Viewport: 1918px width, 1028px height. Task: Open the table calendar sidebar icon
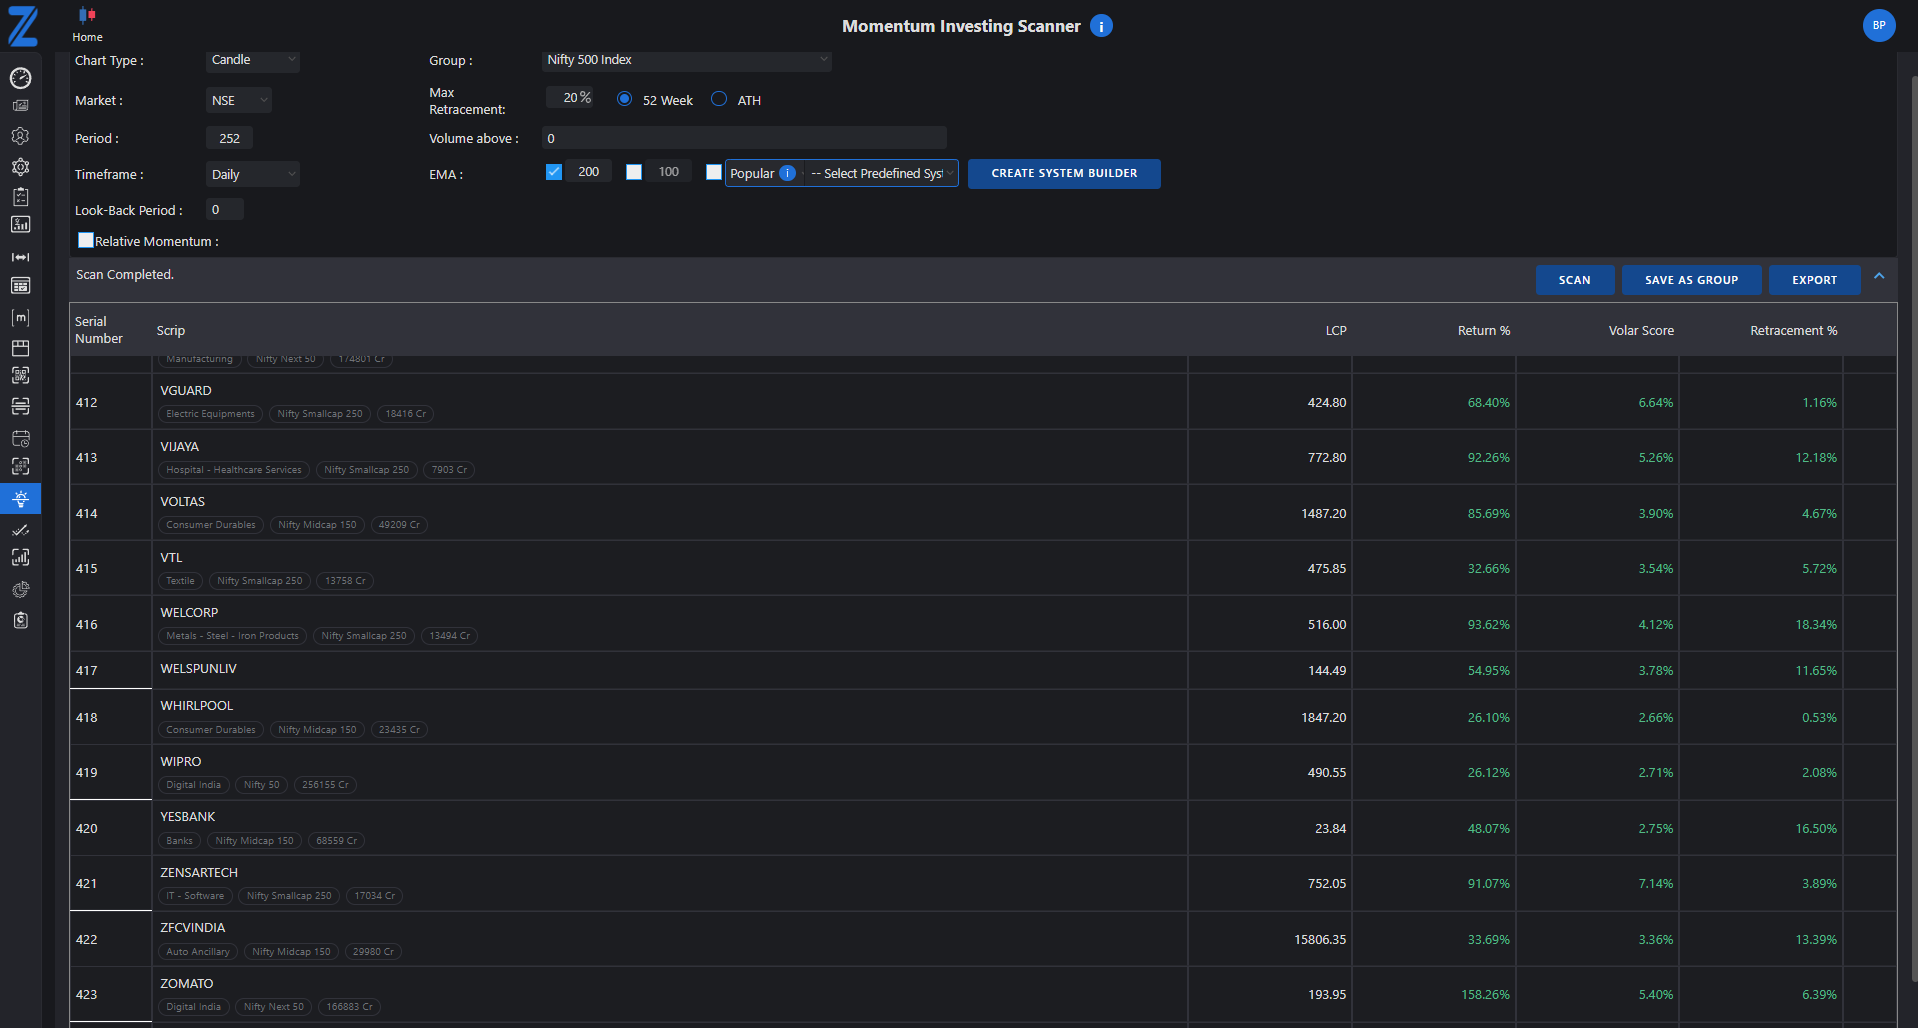(x=20, y=286)
